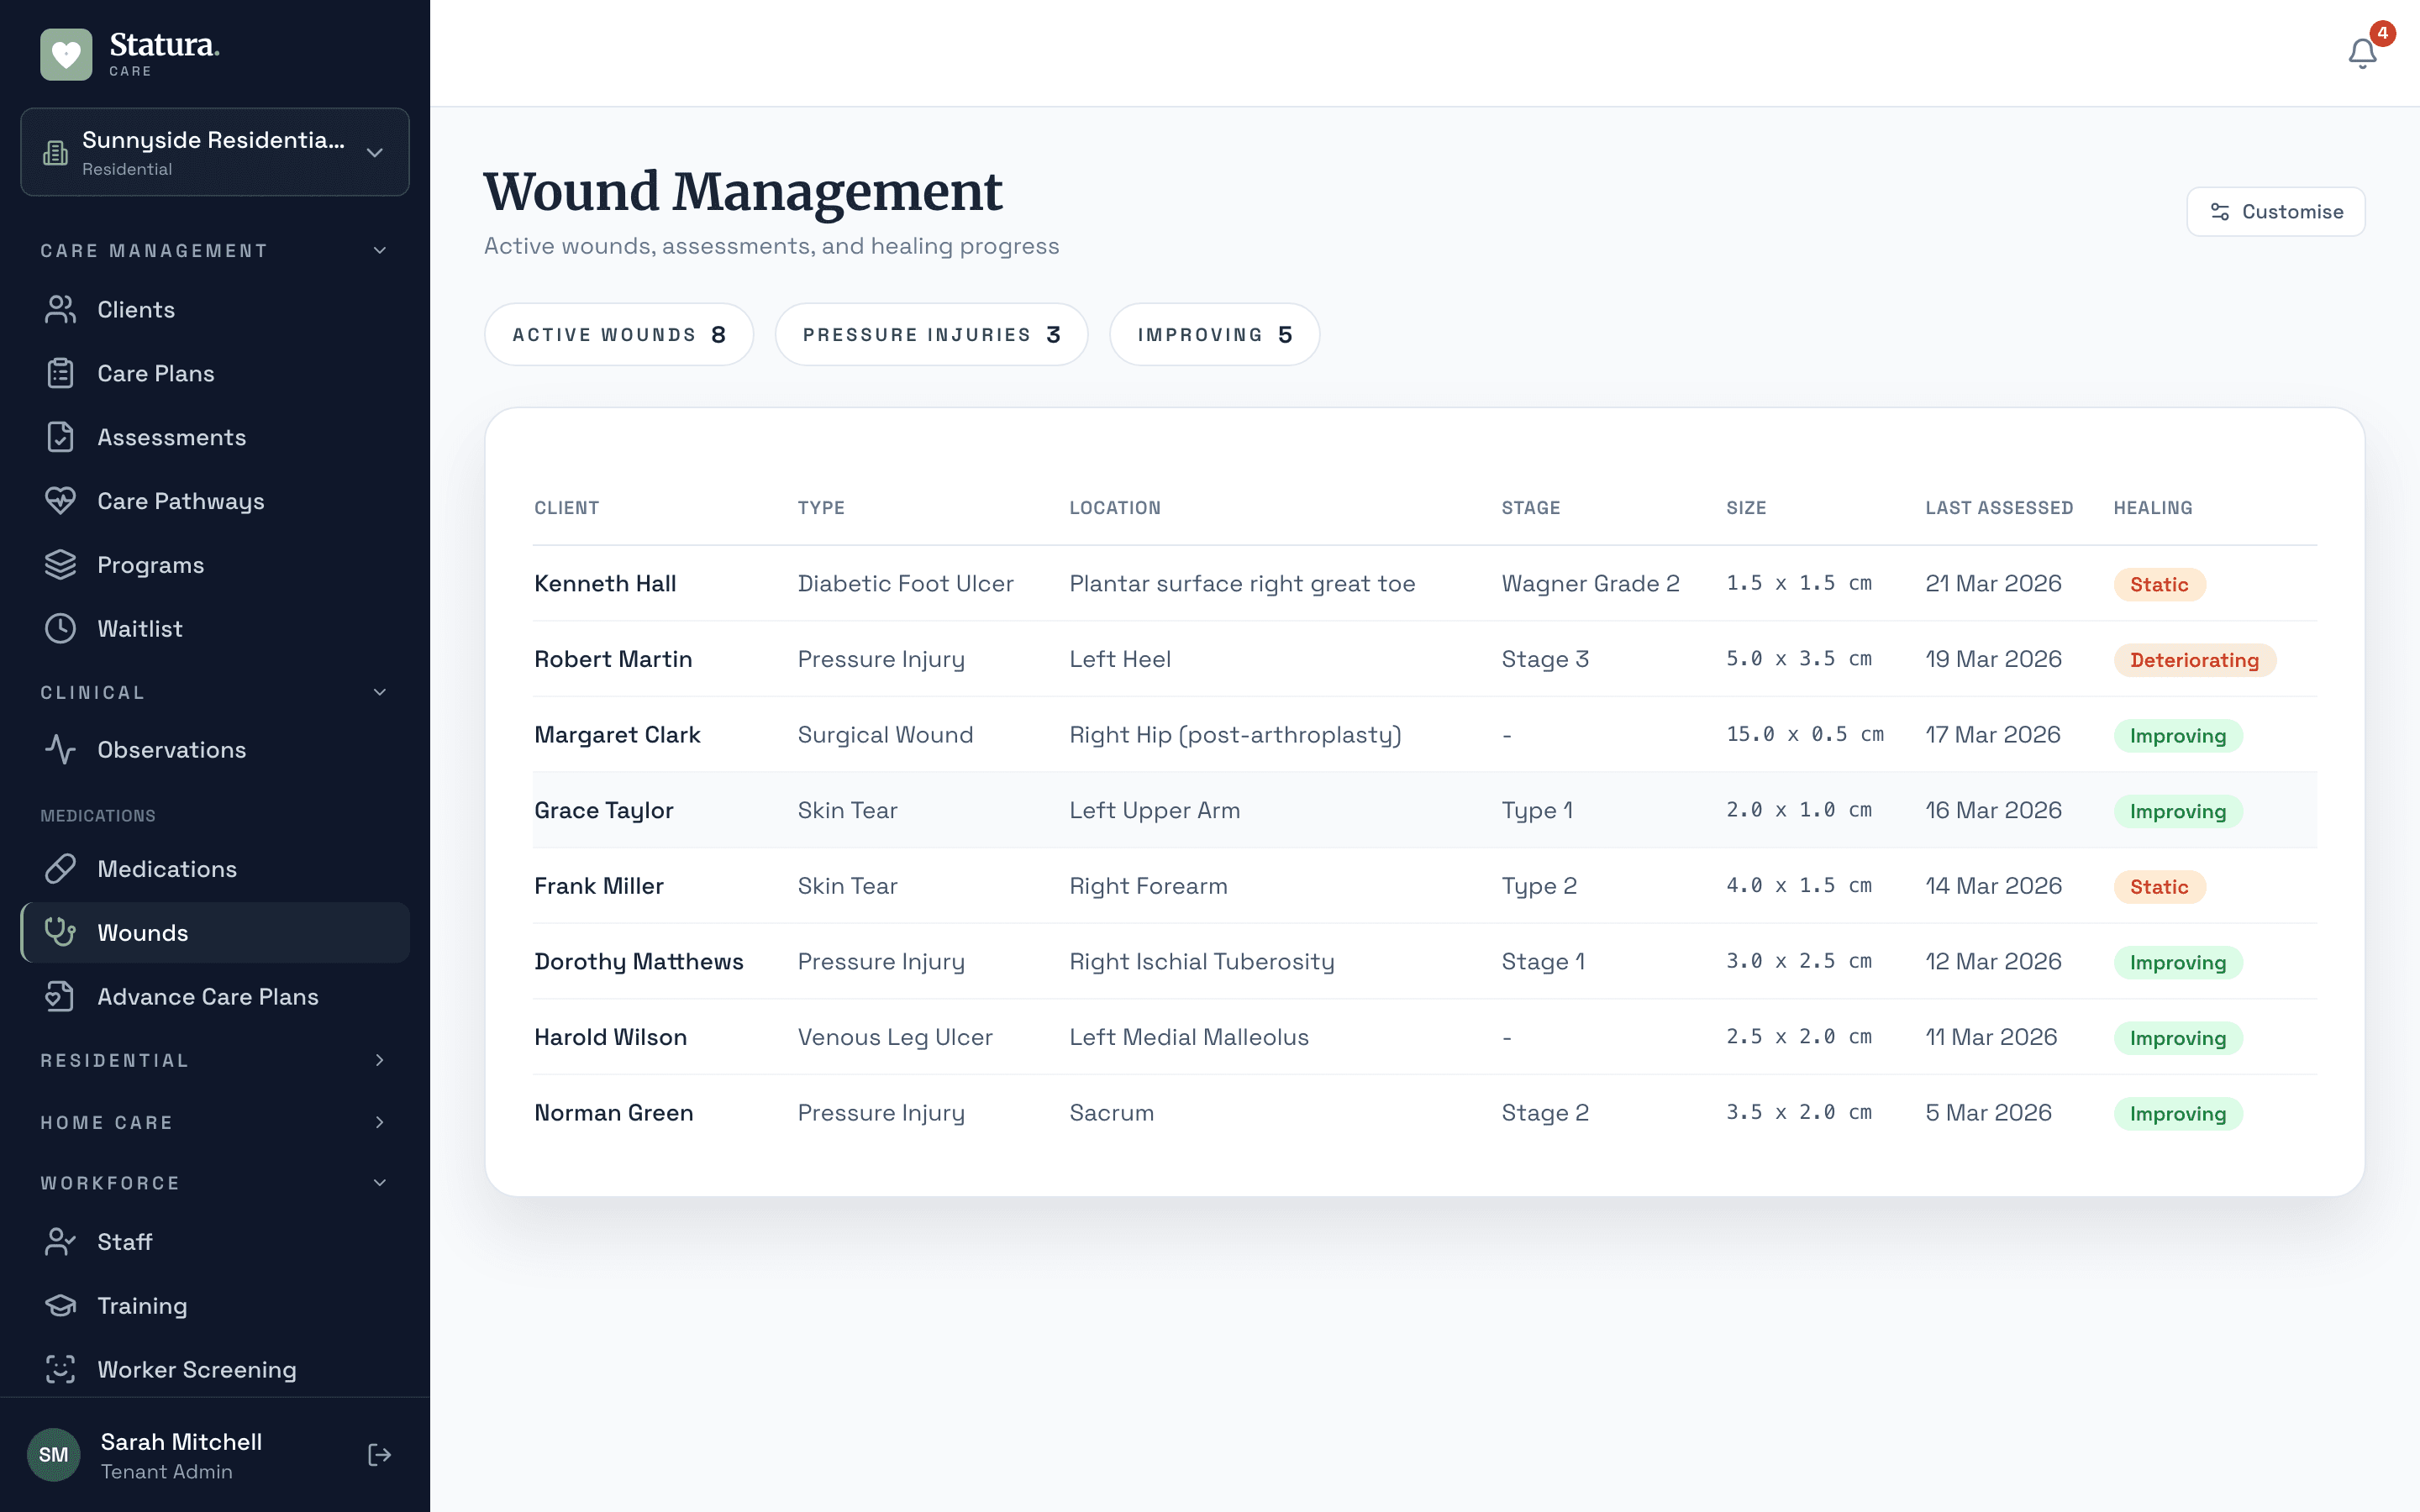
Task: Open the notification bell with 4 alerts
Action: click(2361, 53)
